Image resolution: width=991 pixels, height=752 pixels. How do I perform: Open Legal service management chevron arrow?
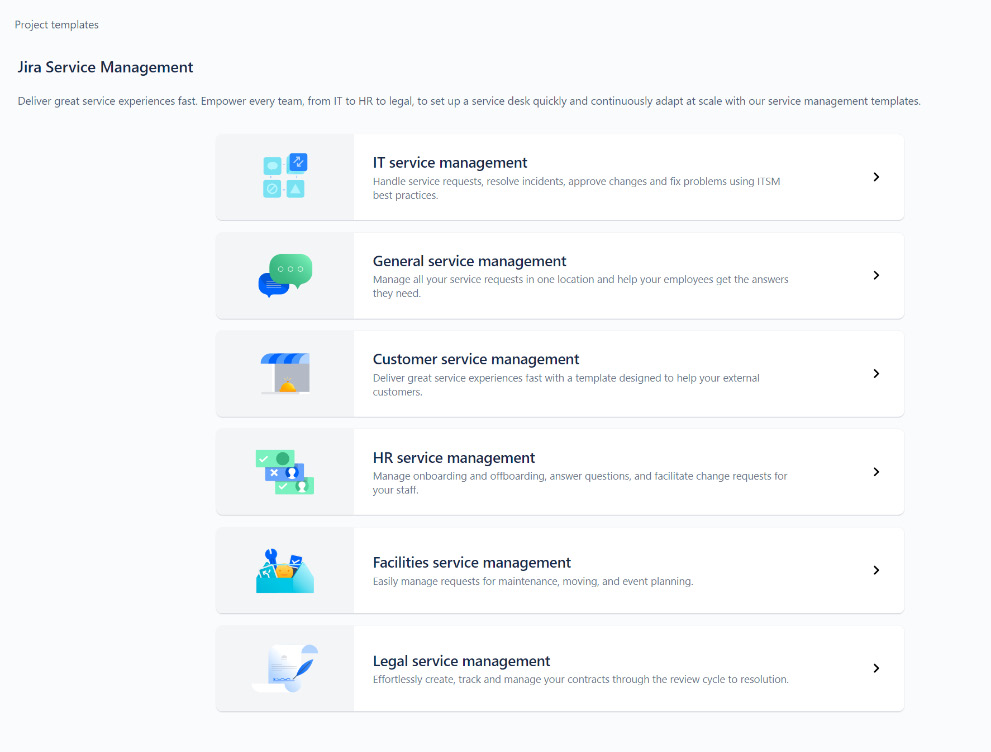876,669
